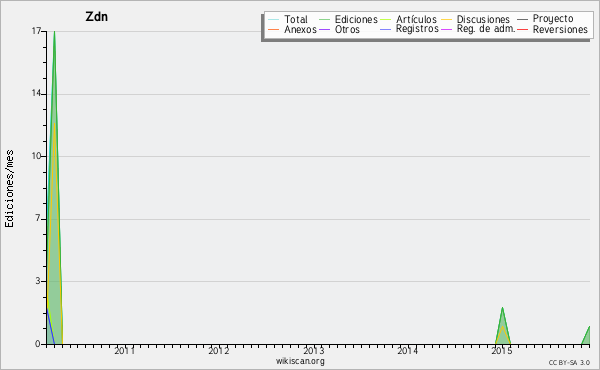This screenshot has height=370, width=600.
Task: Click the 2011 x-axis label
Action: (x=125, y=350)
